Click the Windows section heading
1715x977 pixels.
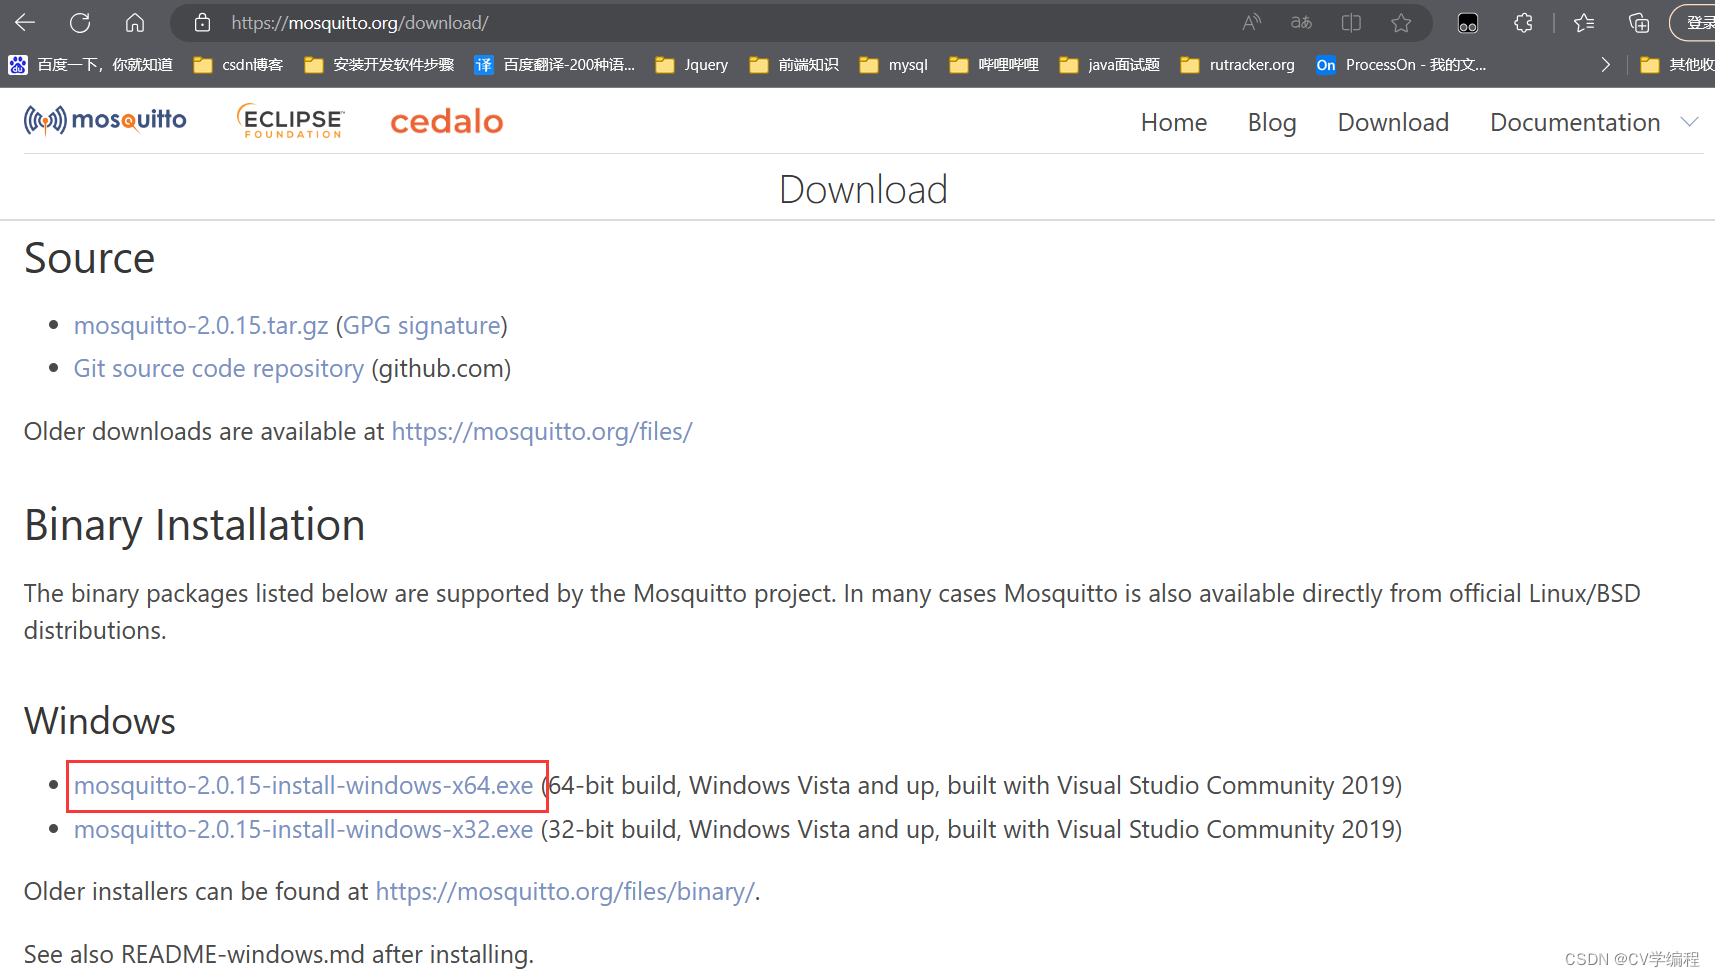[100, 721]
